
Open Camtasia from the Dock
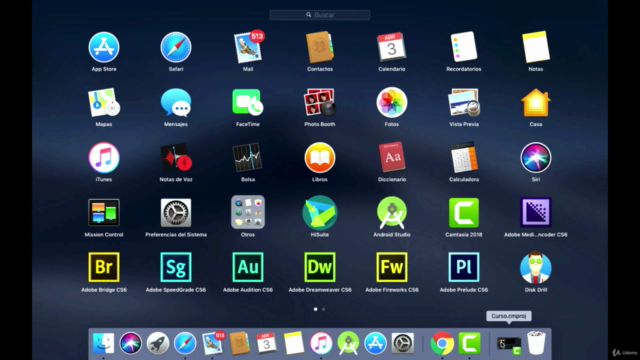(469, 343)
